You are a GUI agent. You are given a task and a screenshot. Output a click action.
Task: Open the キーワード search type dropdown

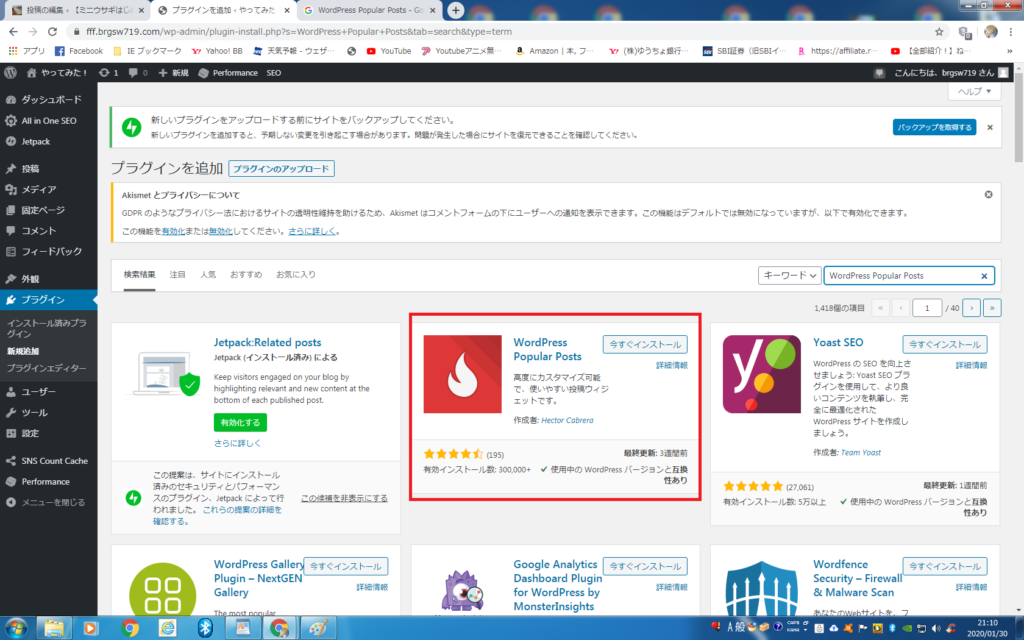788,276
